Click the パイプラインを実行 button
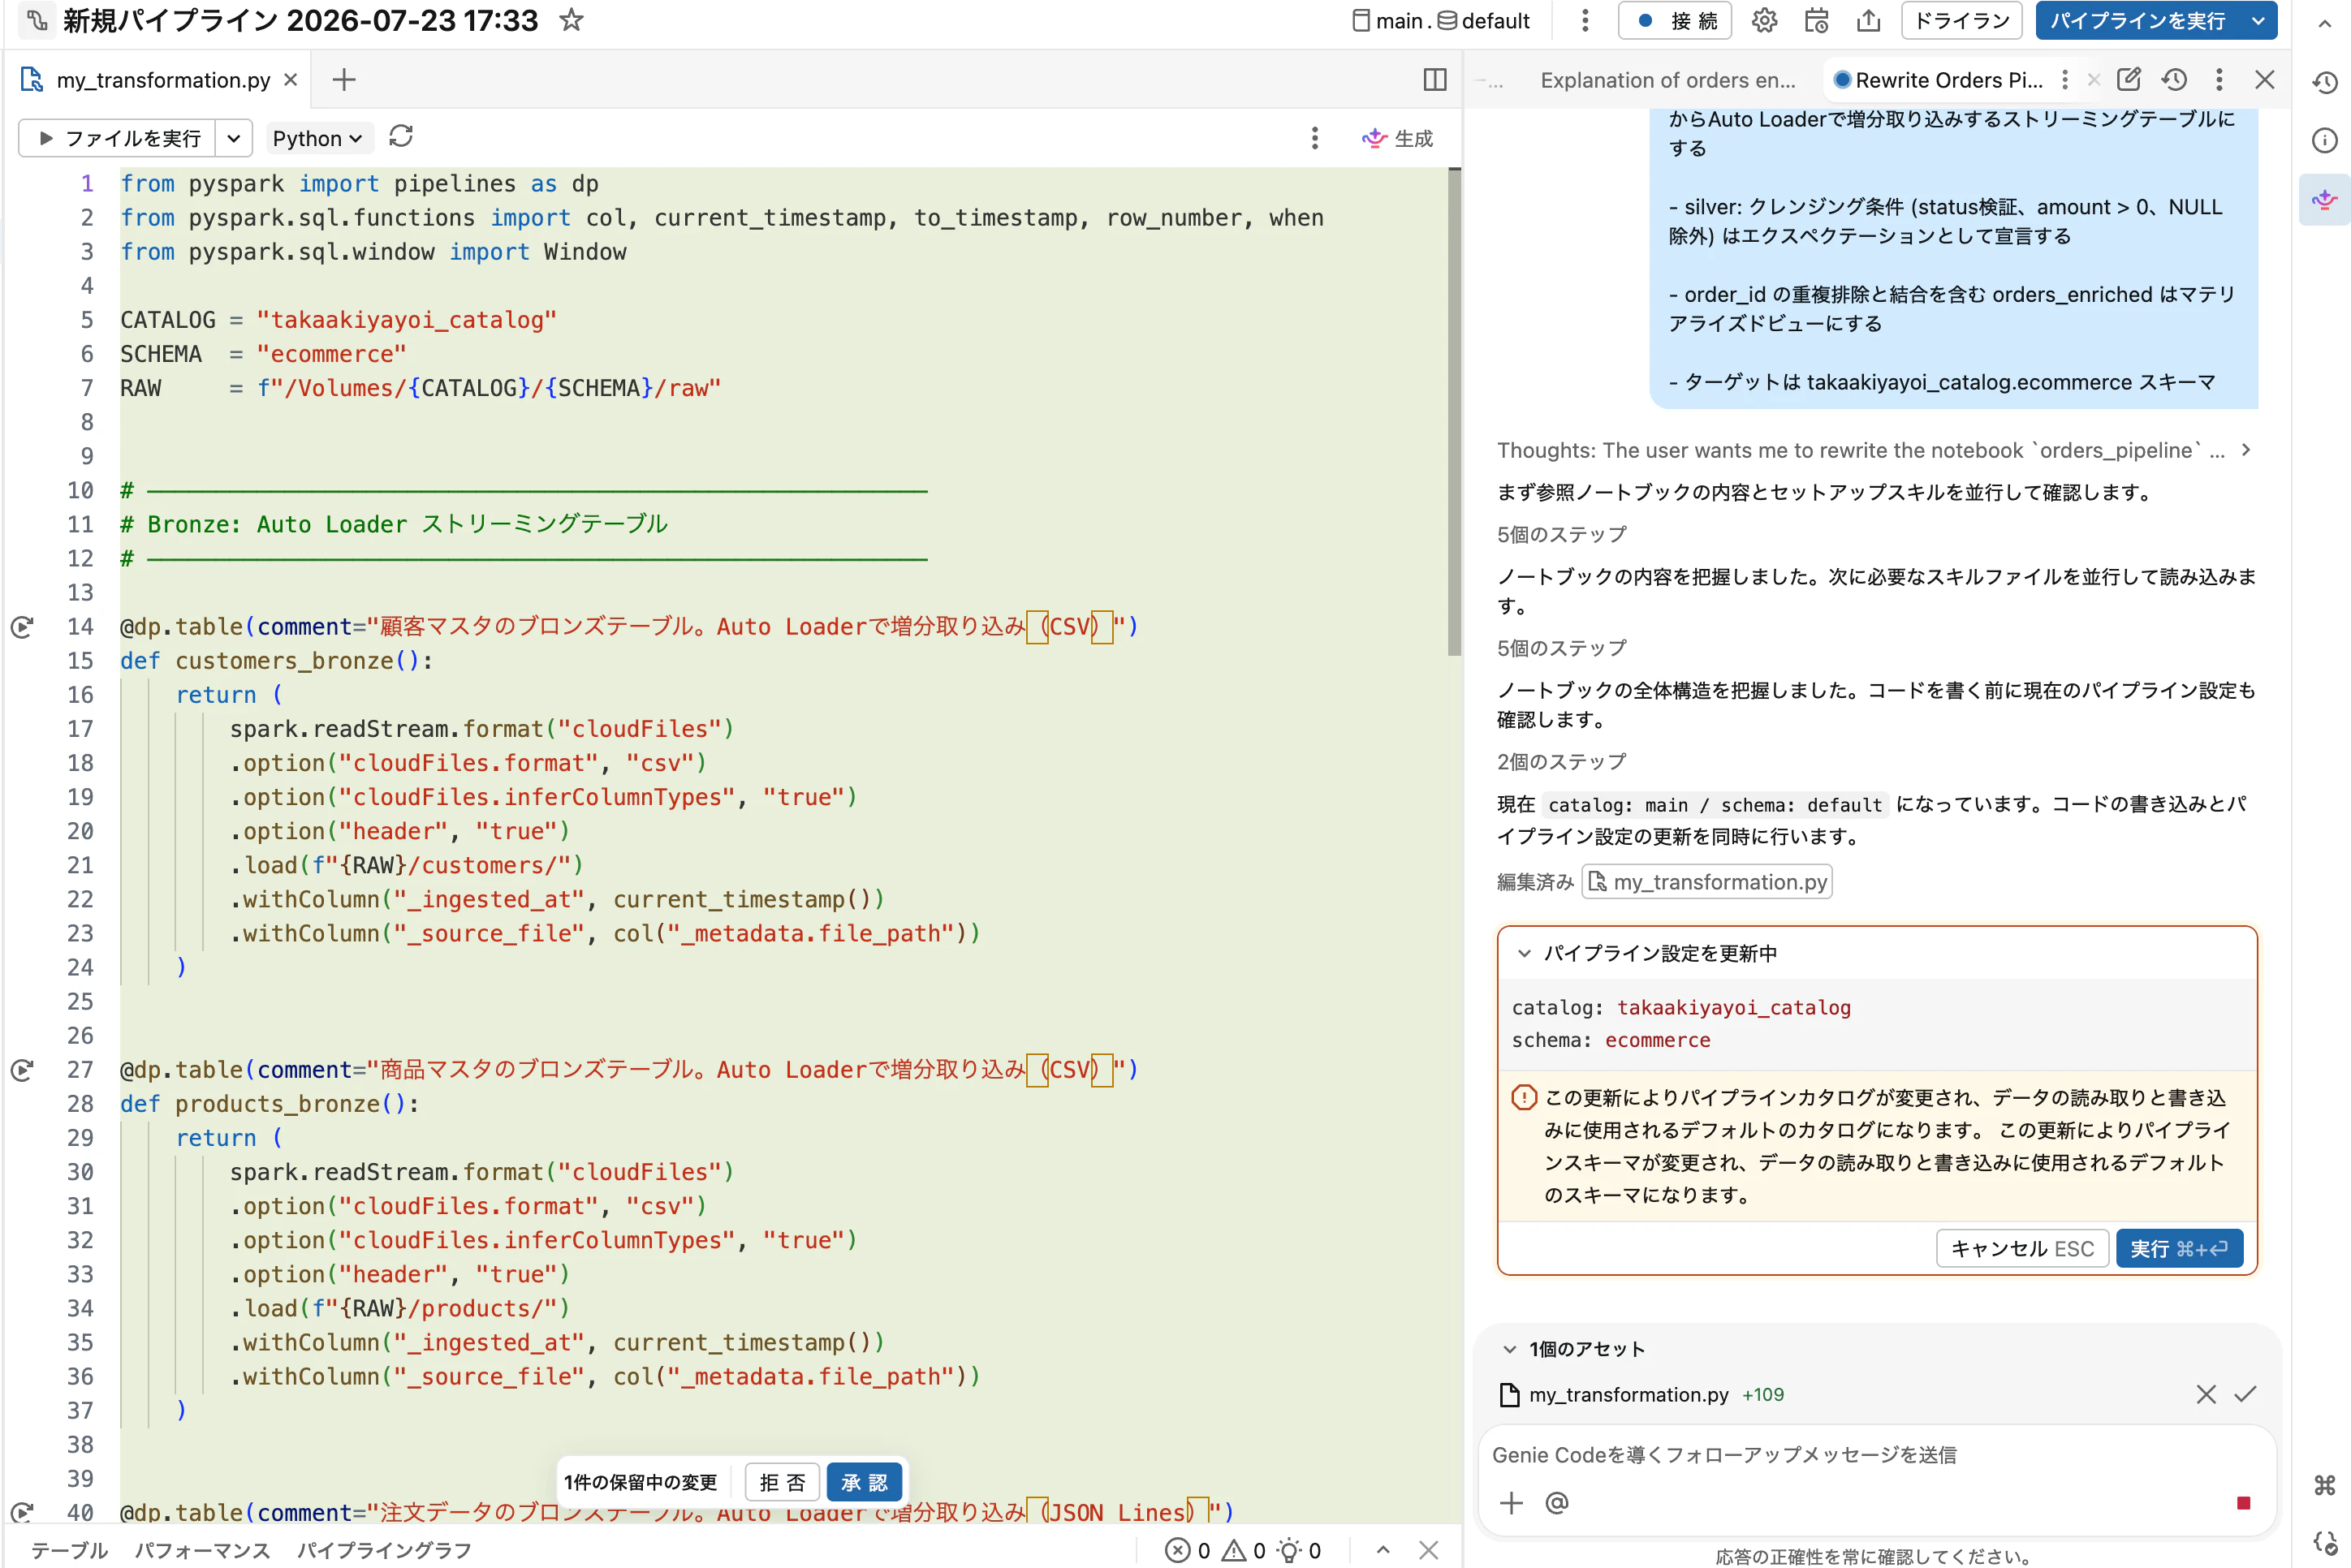This screenshot has height=1568, width=2351. click(2137, 20)
